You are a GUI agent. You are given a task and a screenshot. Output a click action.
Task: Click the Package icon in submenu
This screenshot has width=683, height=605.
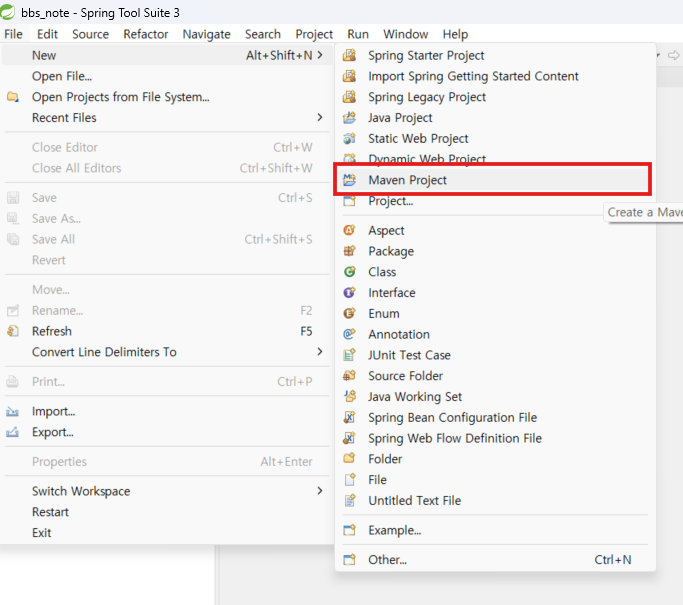click(349, 251)
